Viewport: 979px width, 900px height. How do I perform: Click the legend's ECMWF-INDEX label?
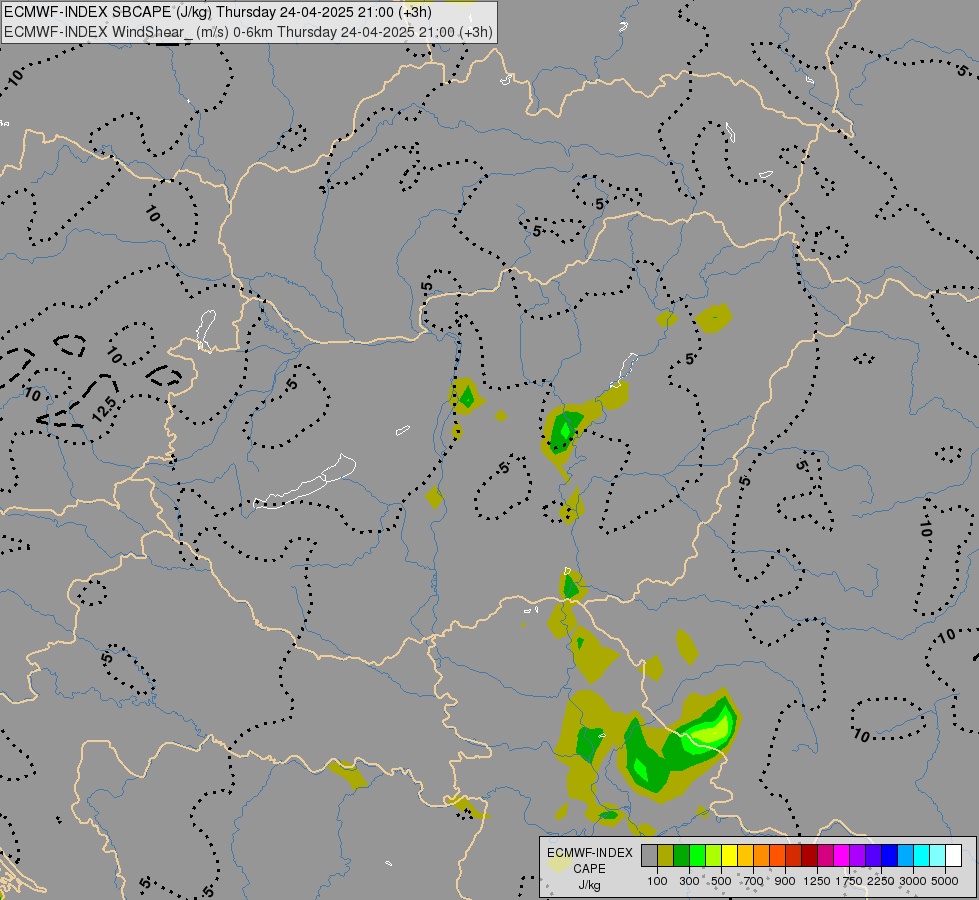[589, 853]
